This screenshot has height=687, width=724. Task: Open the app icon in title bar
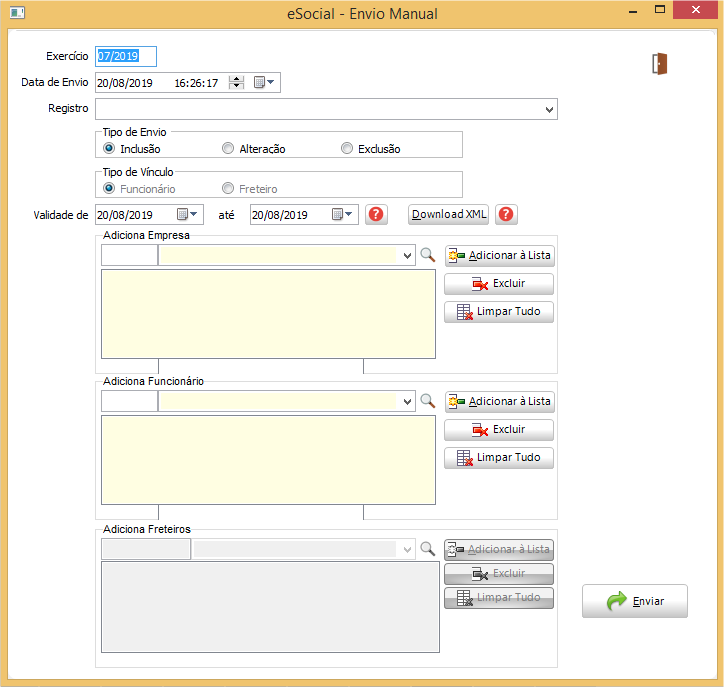(17, 12)
